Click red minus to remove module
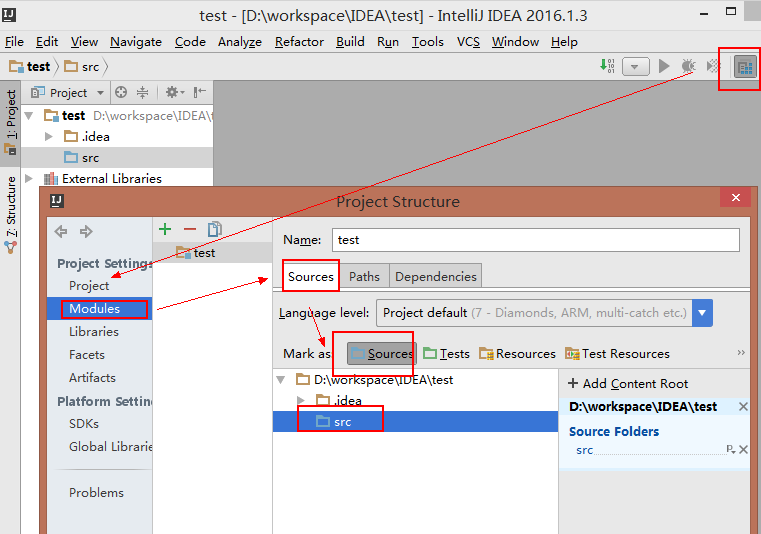Viewport: 761px width, 534px height. coord(190,229)
